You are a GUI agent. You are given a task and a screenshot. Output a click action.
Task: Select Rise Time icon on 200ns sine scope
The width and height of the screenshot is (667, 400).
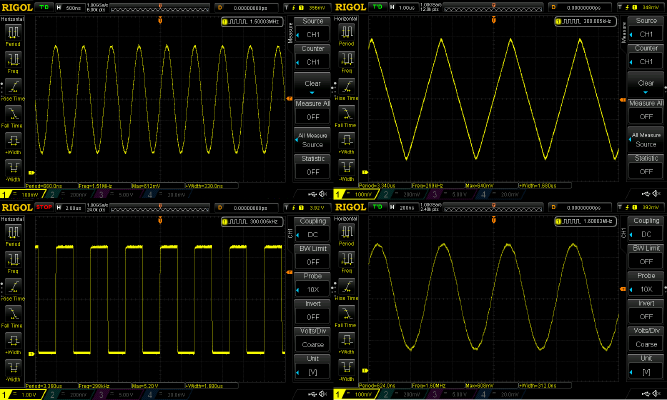[x=347, y=286]
